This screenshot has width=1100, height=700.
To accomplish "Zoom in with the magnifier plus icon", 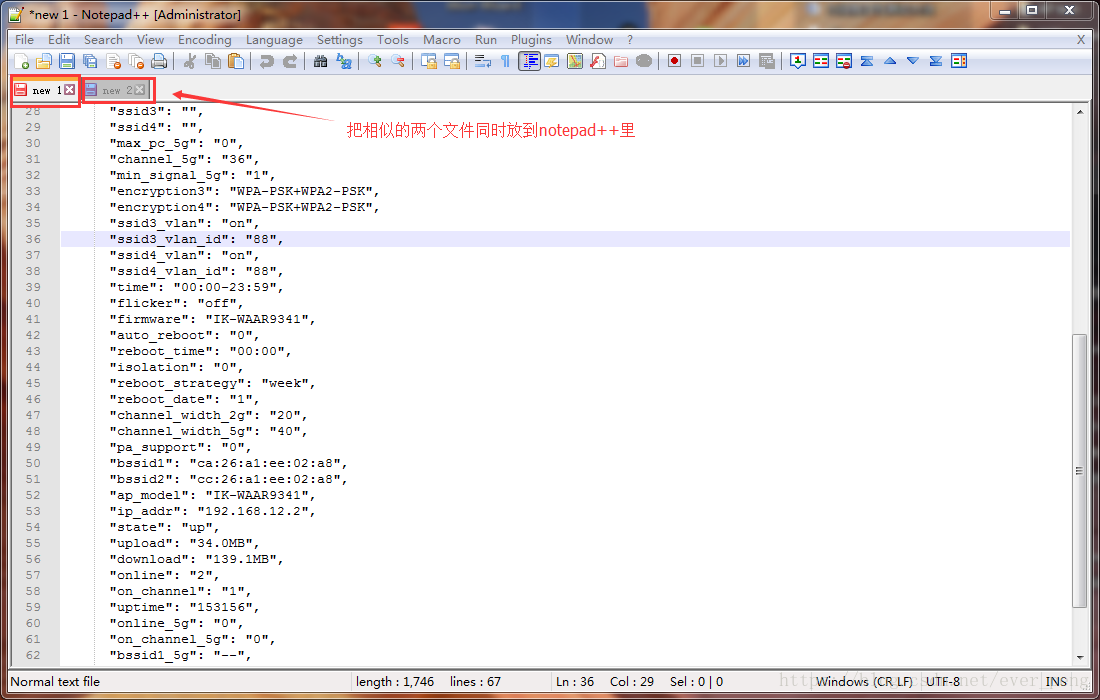I will click(x=375, y=61).
